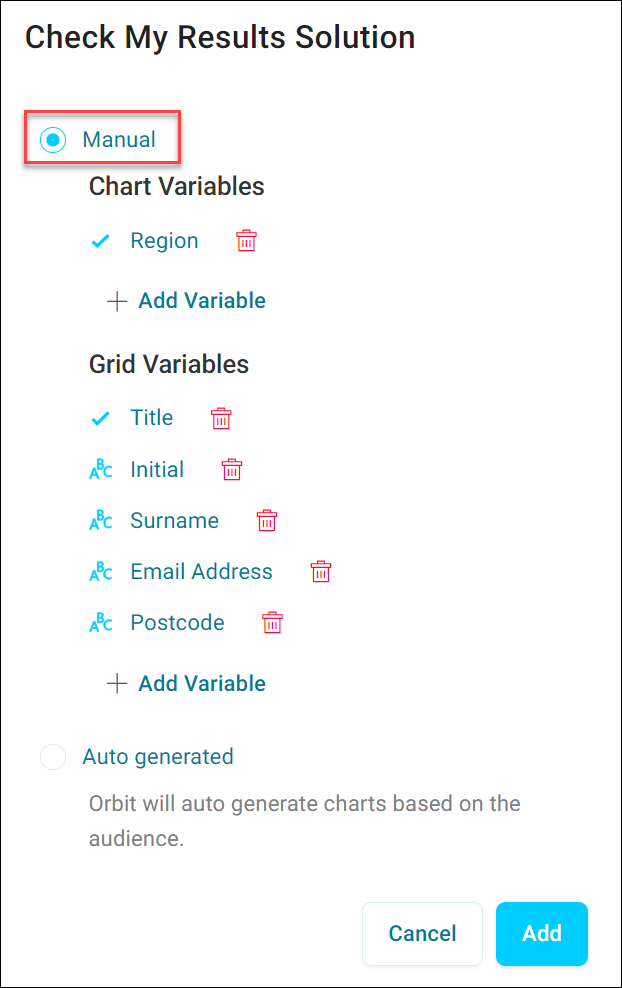Delete the Region chart variable
Image resolution: width=622 pixels, height=988 pixels.
[x=246, y=241]
